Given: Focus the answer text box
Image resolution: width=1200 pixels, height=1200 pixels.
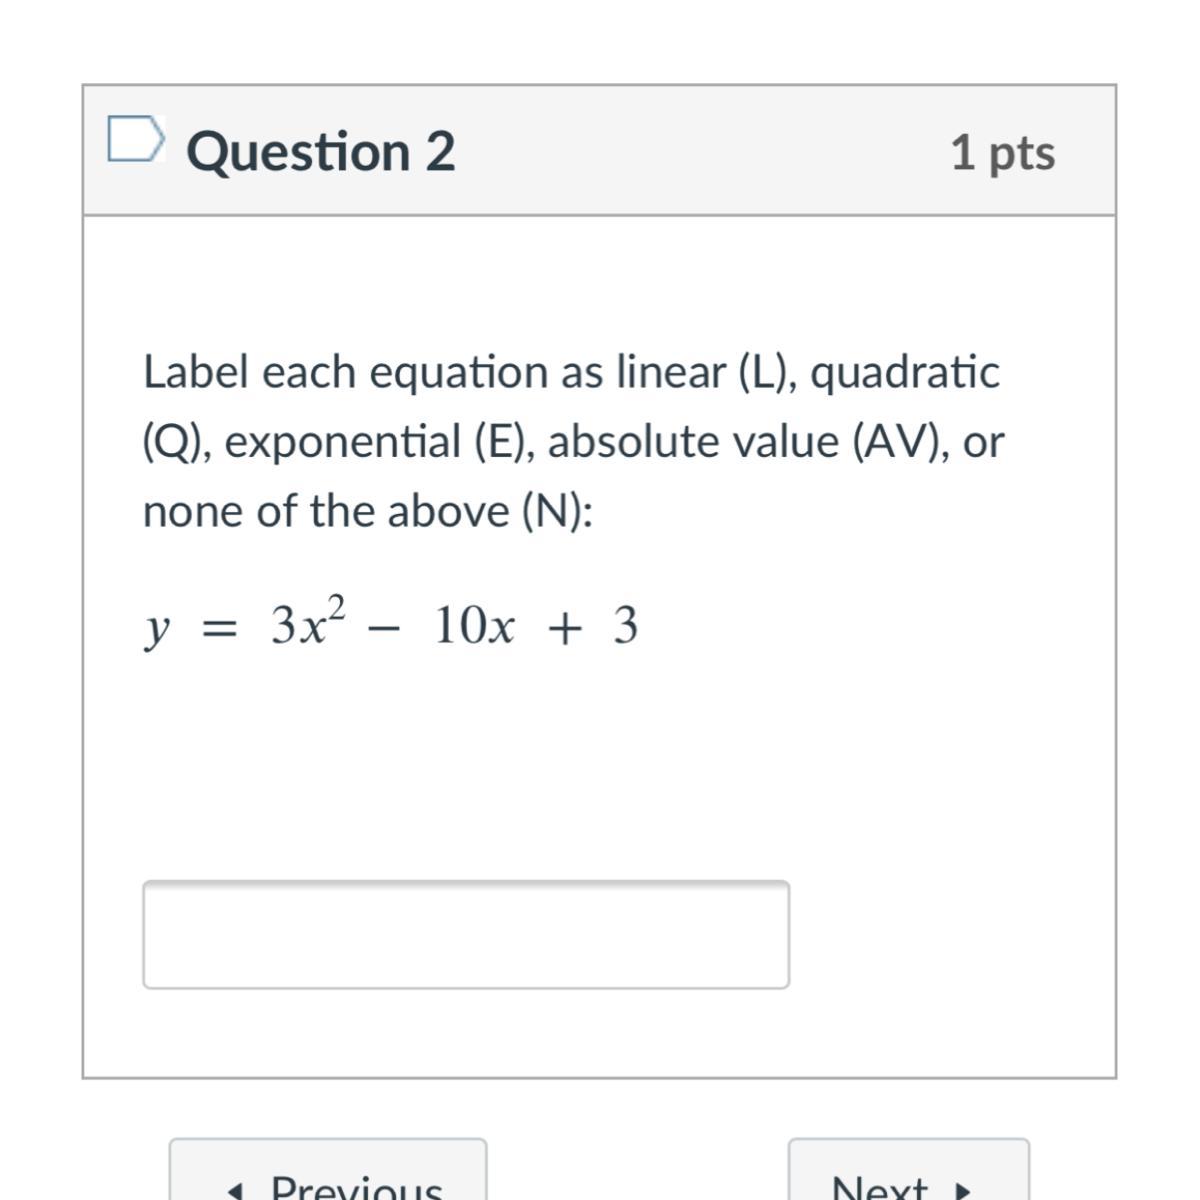Looking at the screenshot, I should pos(466,935).
